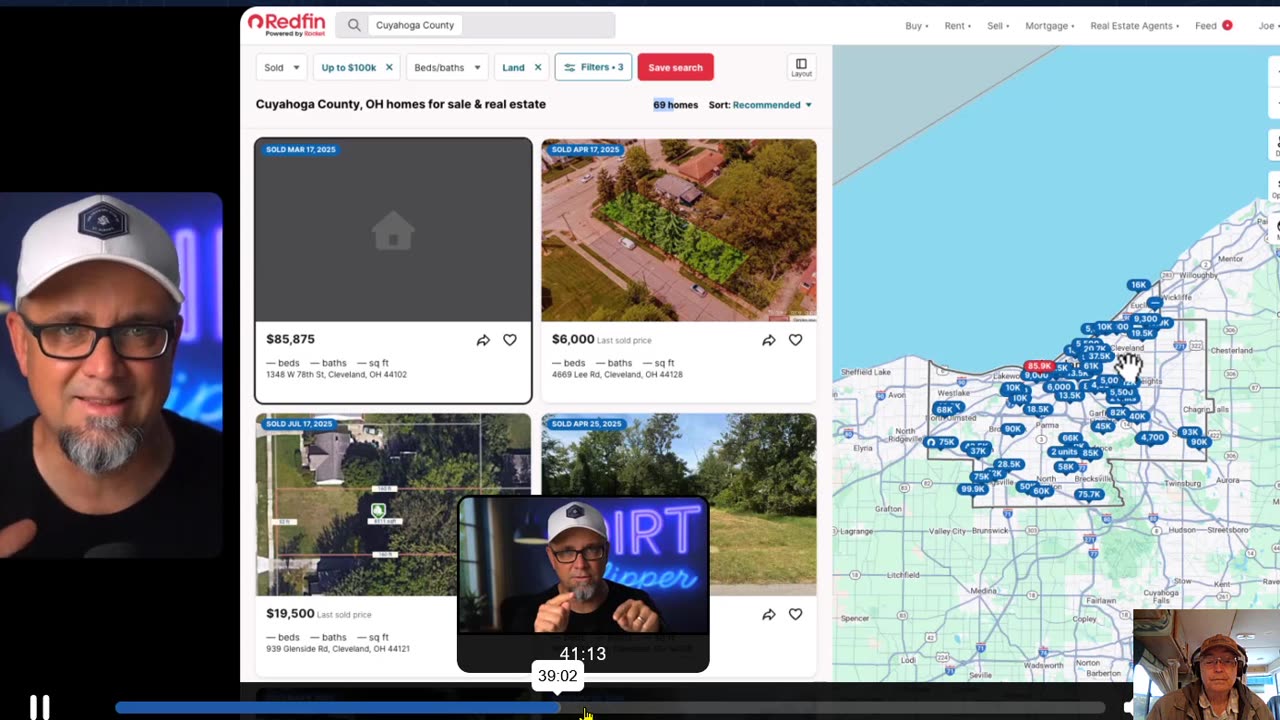Click the SOLD APR 17, 2025 badge
Screen dimensions: 1280x720
click(586, 149)
